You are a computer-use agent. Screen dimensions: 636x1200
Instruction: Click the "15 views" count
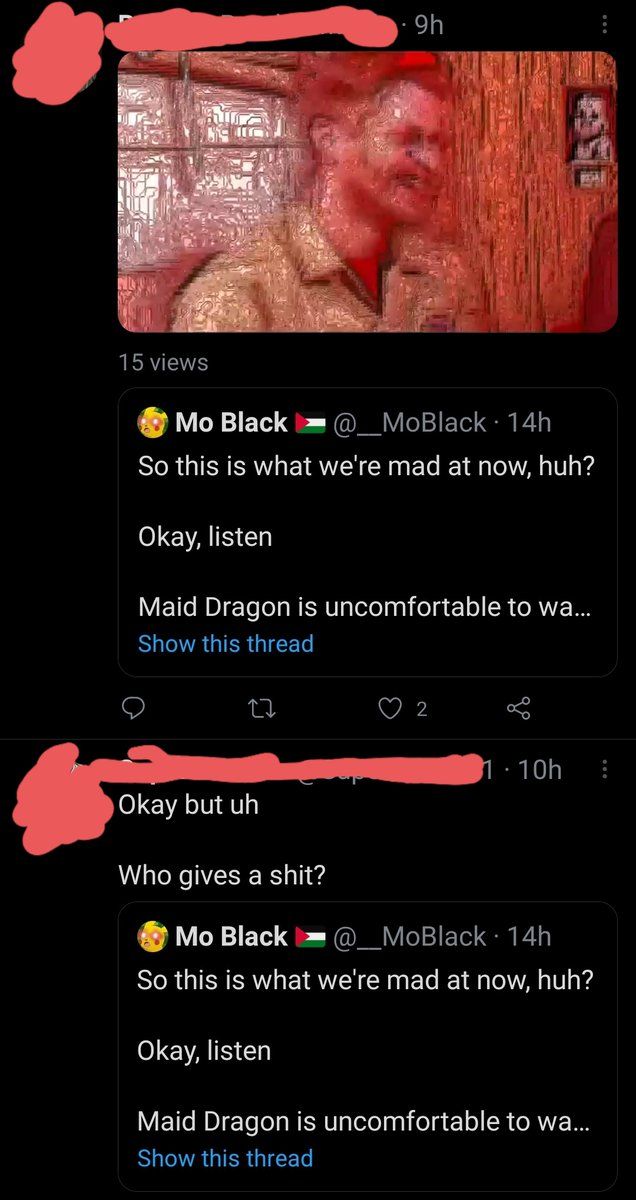(x=163, y=362)
